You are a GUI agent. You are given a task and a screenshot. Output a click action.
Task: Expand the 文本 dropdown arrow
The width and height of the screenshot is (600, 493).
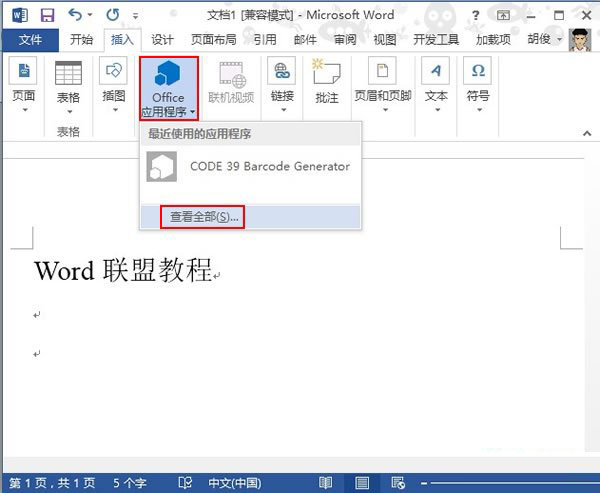(437, 110)
